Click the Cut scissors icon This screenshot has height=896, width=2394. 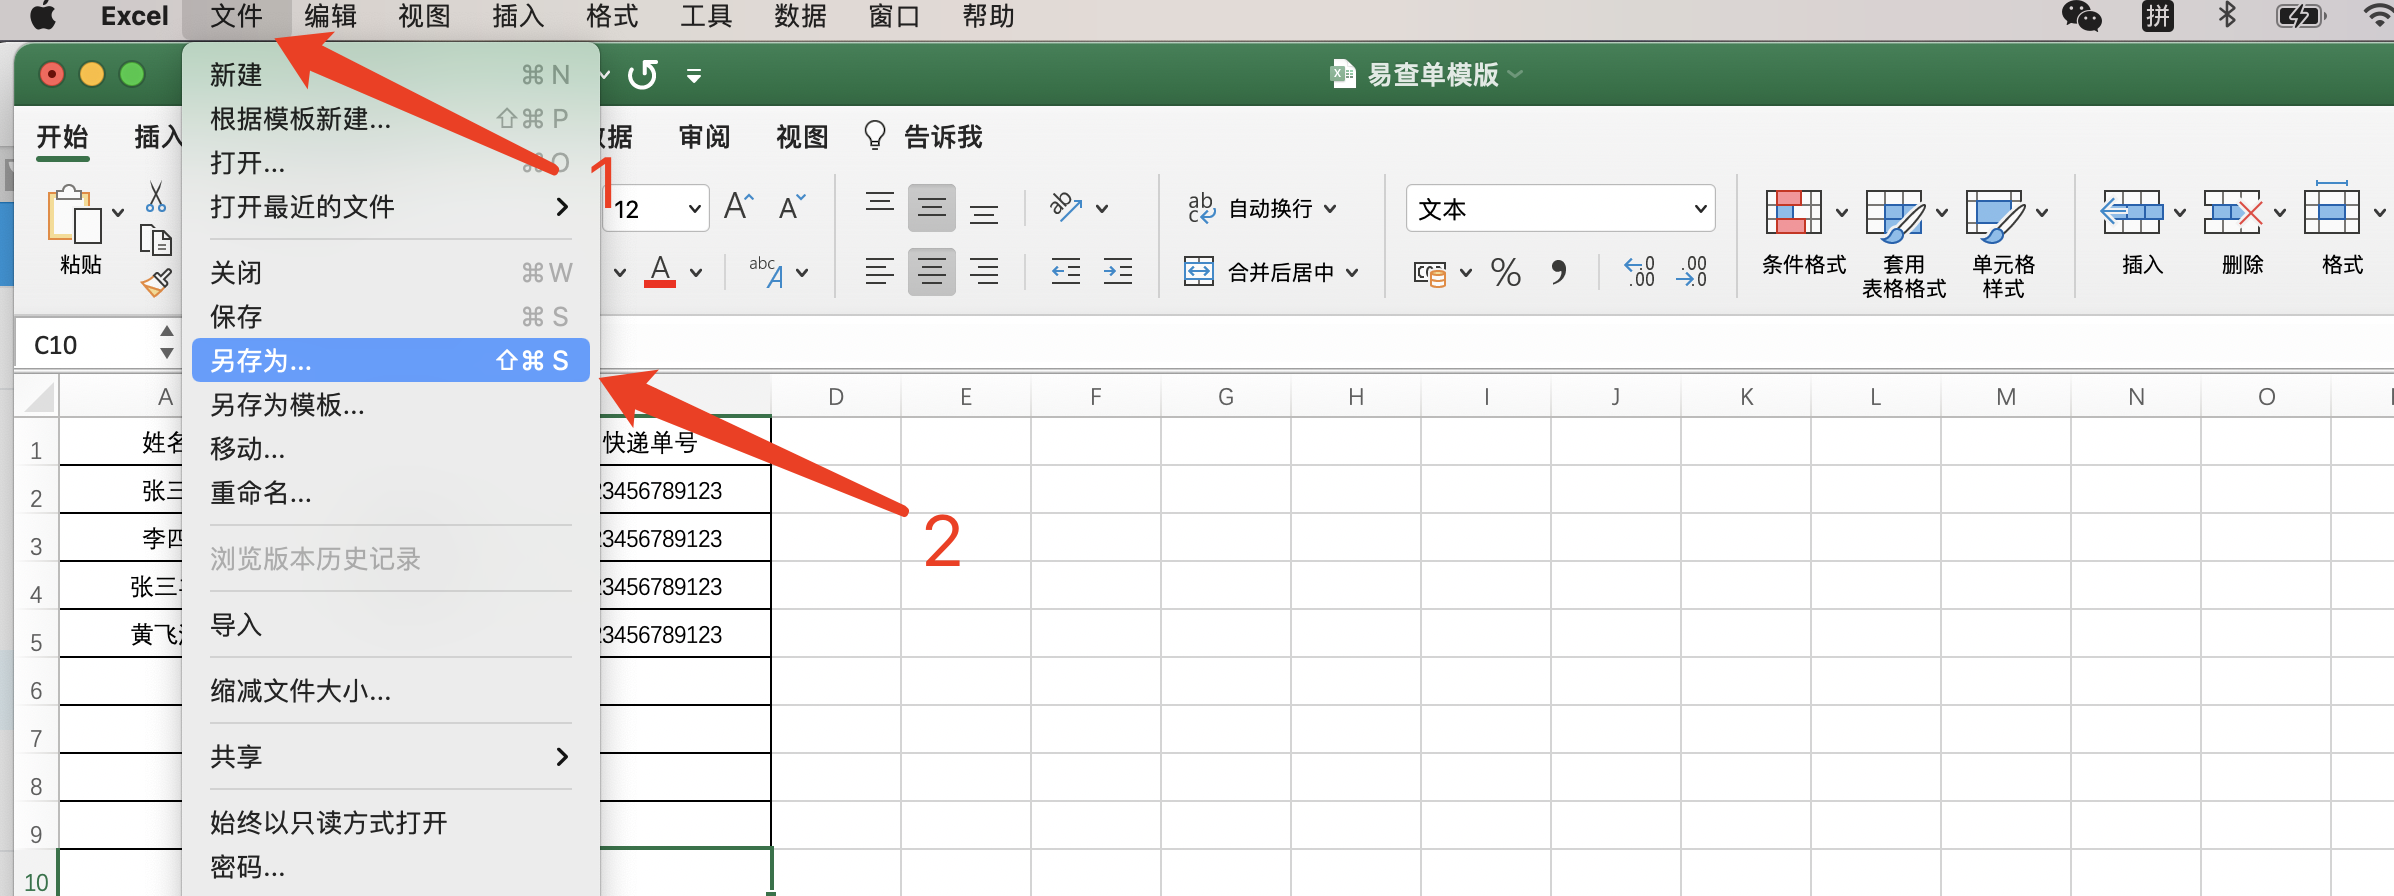point(156,196)
